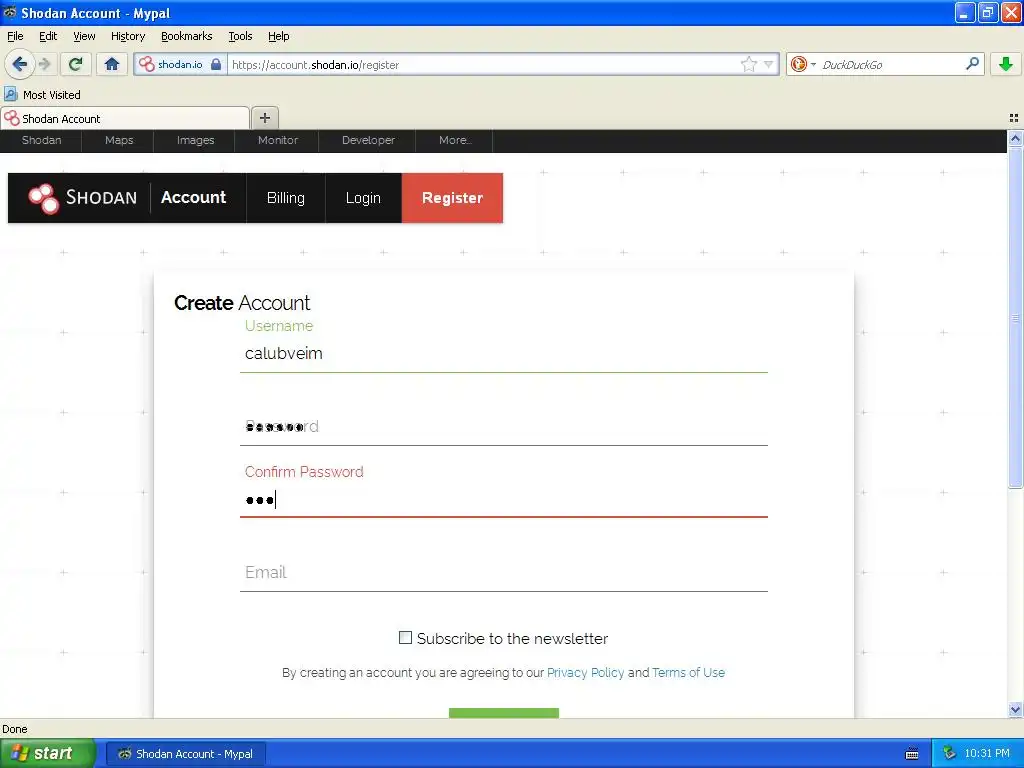This screenshot has height=768, width=1024.
Task: Open the Tools menu
Action: point(240,36)
